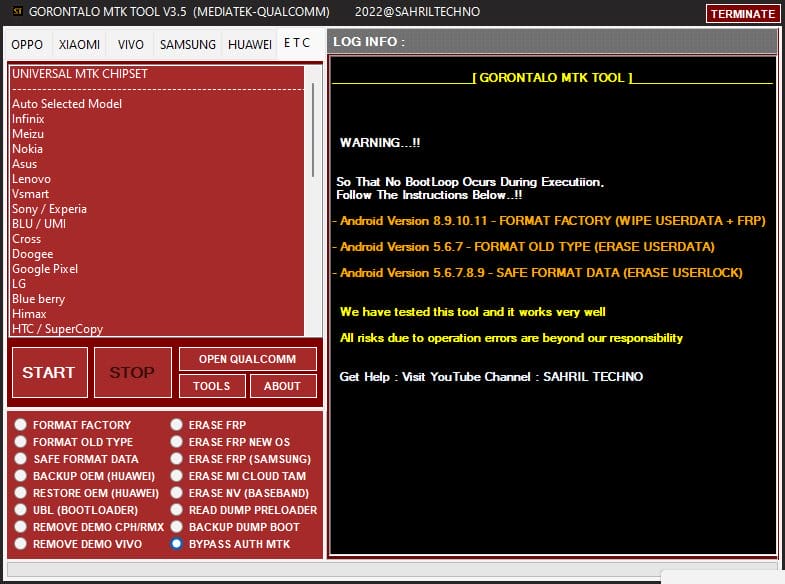
Task: Pick Lenovo in the model list
Action: [157, 179]
